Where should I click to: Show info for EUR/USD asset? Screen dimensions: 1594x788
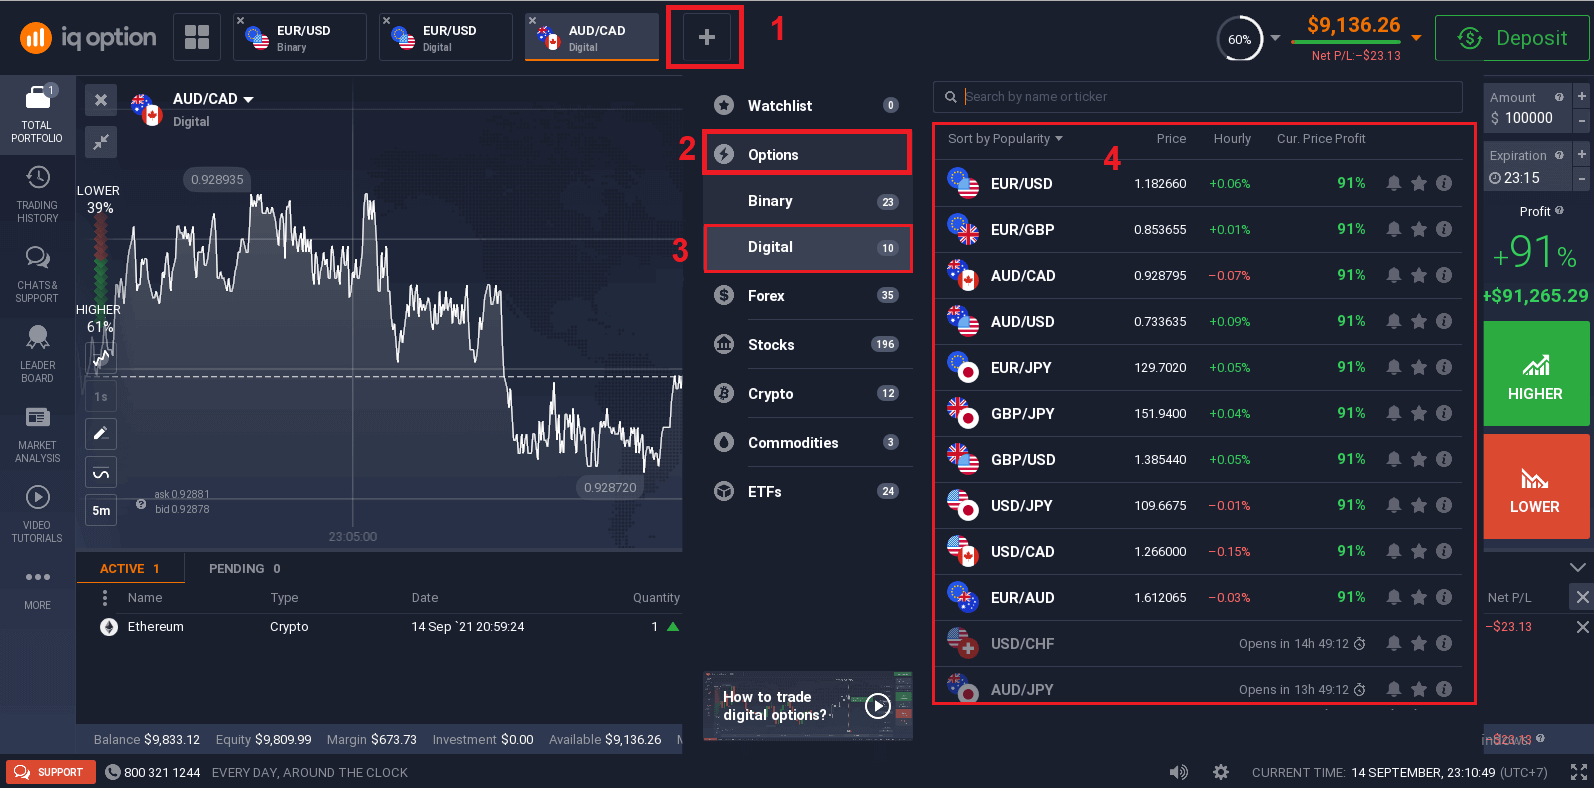[x=1444, y=183]
